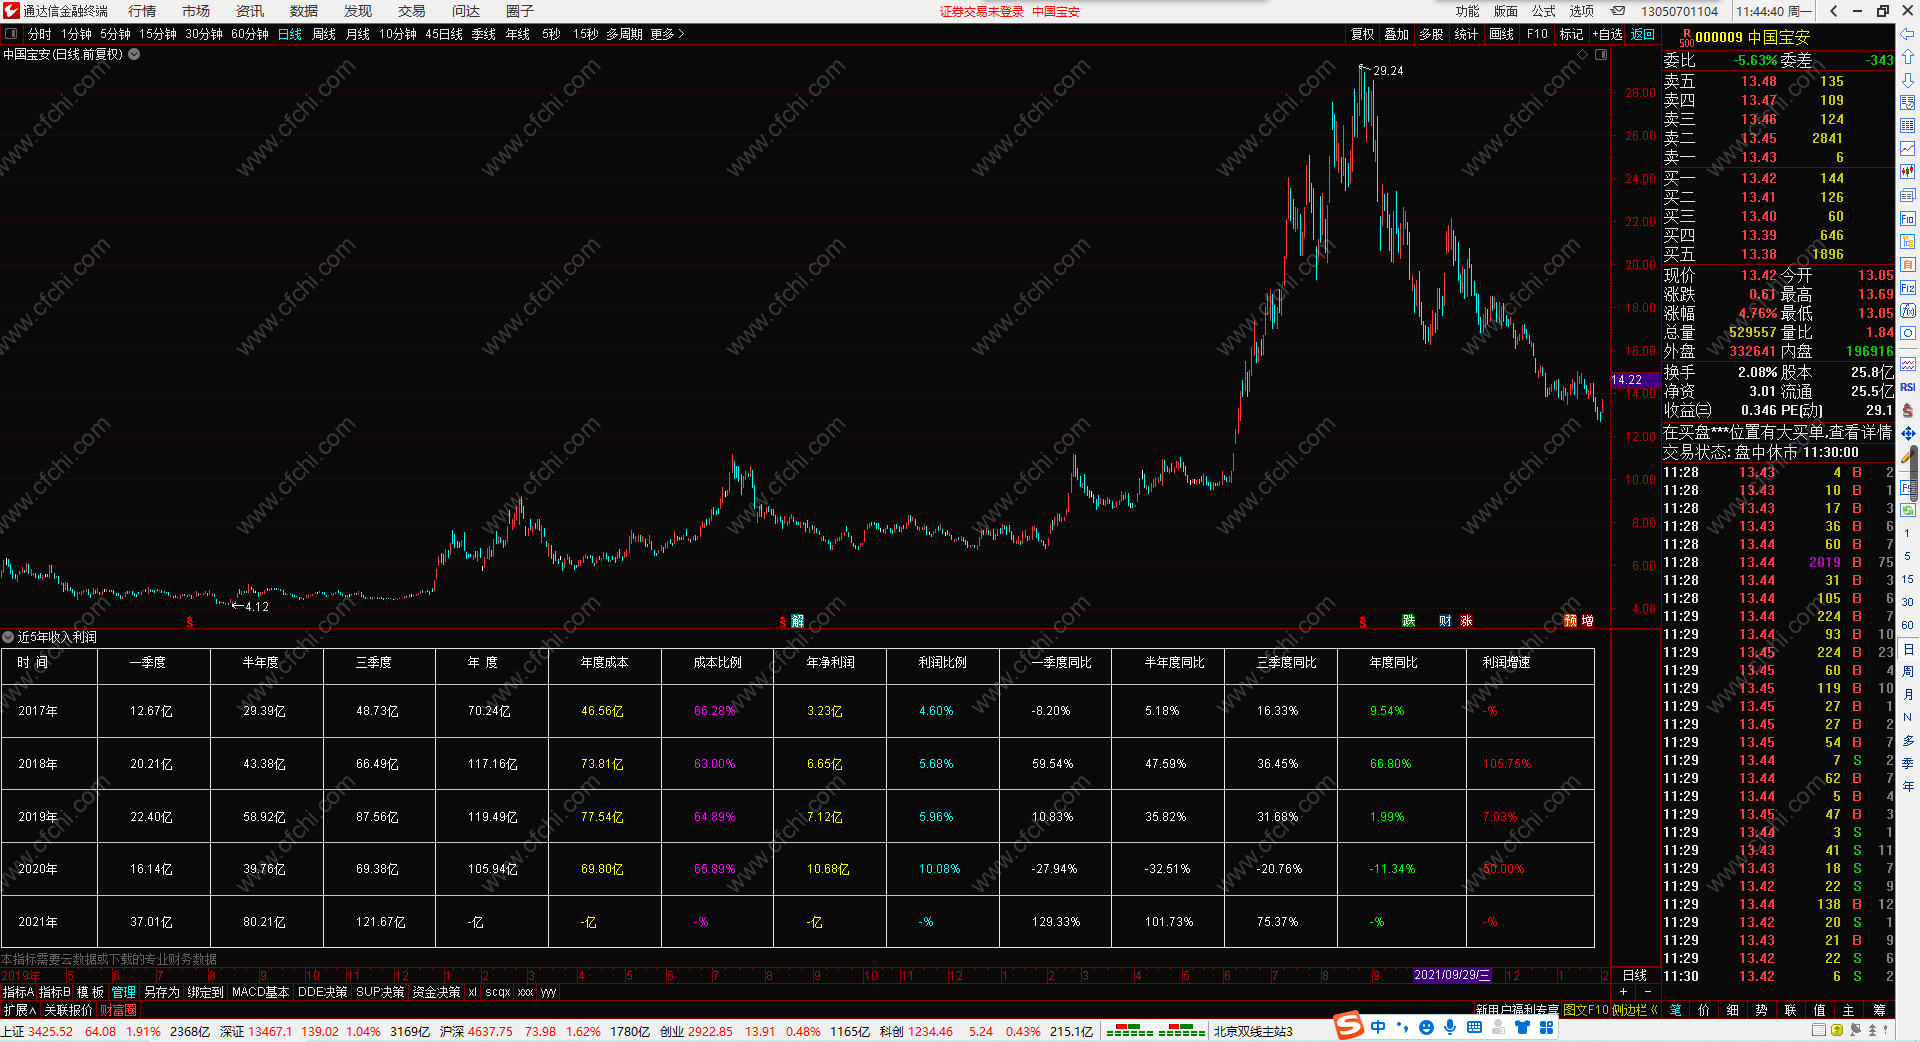Open the 行情 quotes menu
1920x1042 pixels.
point(142,11)
